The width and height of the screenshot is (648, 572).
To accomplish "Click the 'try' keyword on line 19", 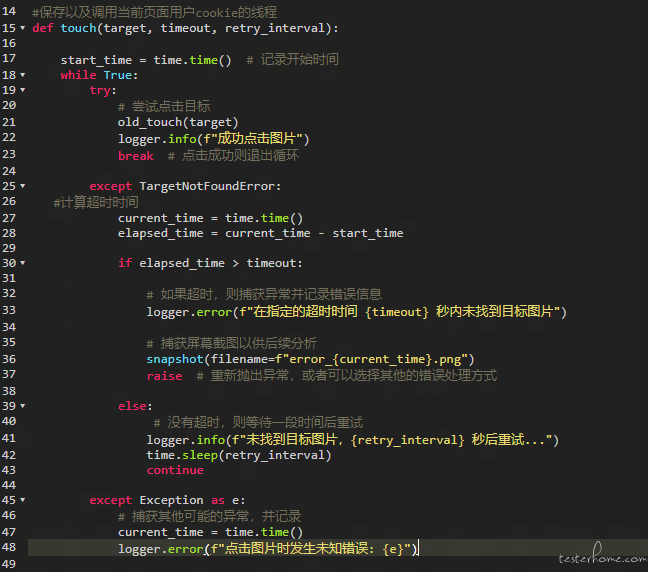I will [x=100, y=90].
